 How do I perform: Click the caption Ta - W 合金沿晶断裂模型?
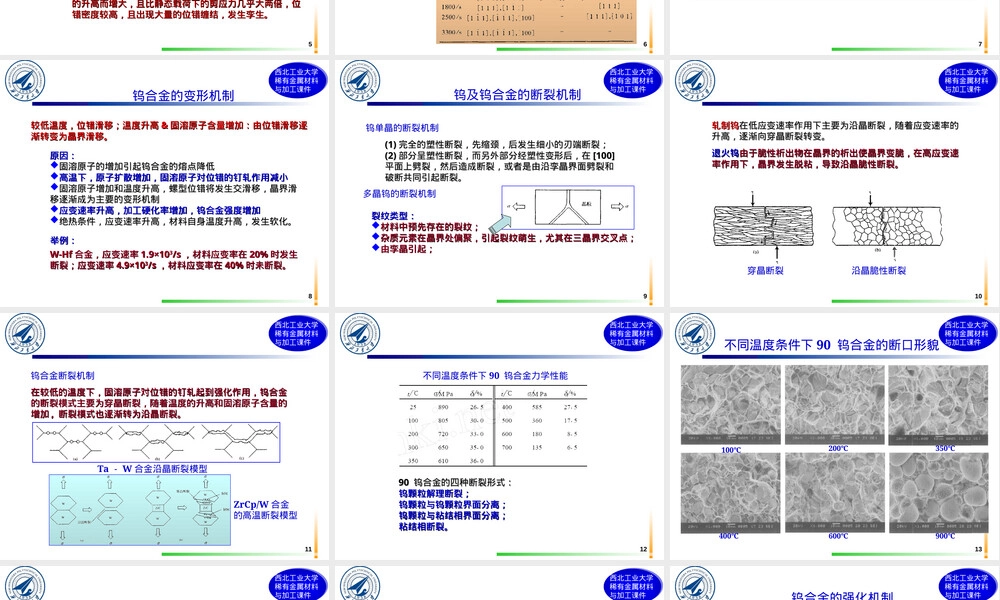pos(152,468)
